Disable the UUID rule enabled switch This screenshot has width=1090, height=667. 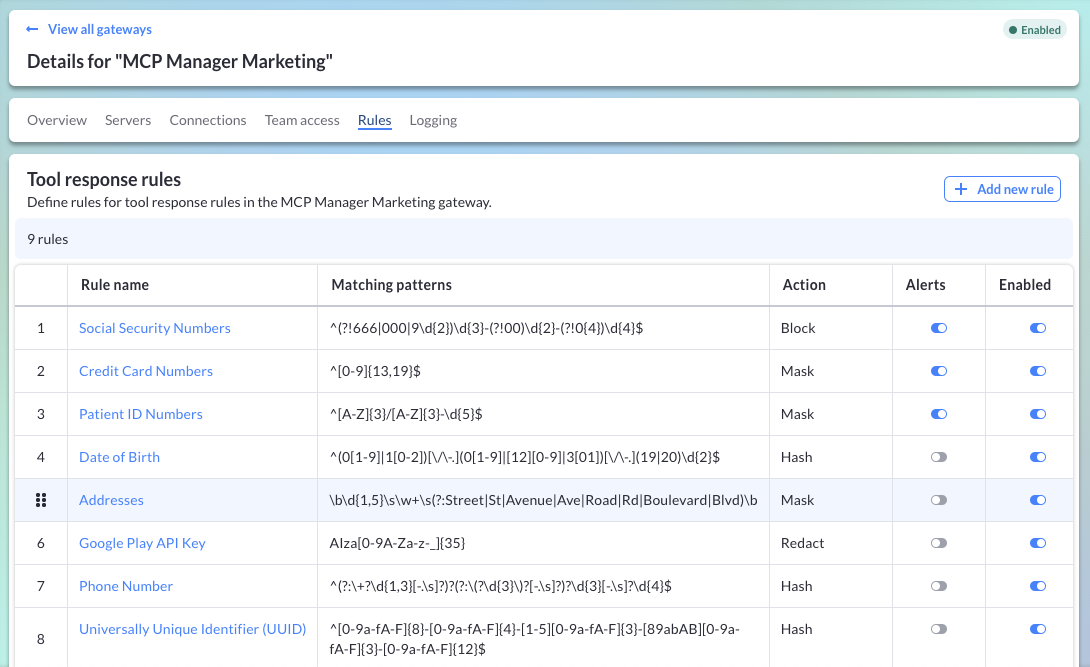(x=1037, y=629)
